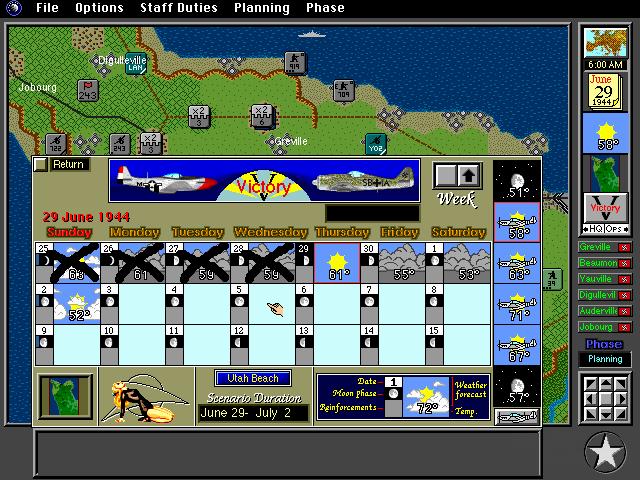Select calendar day 5
This screenshot has width=640, height=480.
tap(262, 304)
